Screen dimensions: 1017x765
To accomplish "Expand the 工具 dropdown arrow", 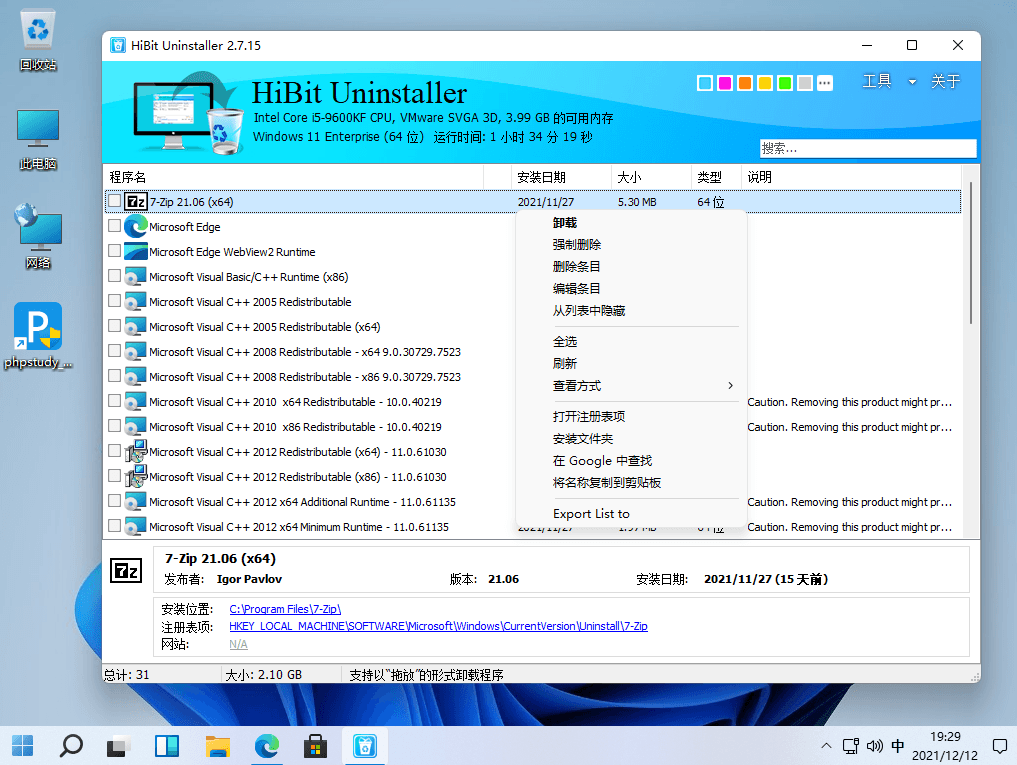I will click(x=912, y=82).
